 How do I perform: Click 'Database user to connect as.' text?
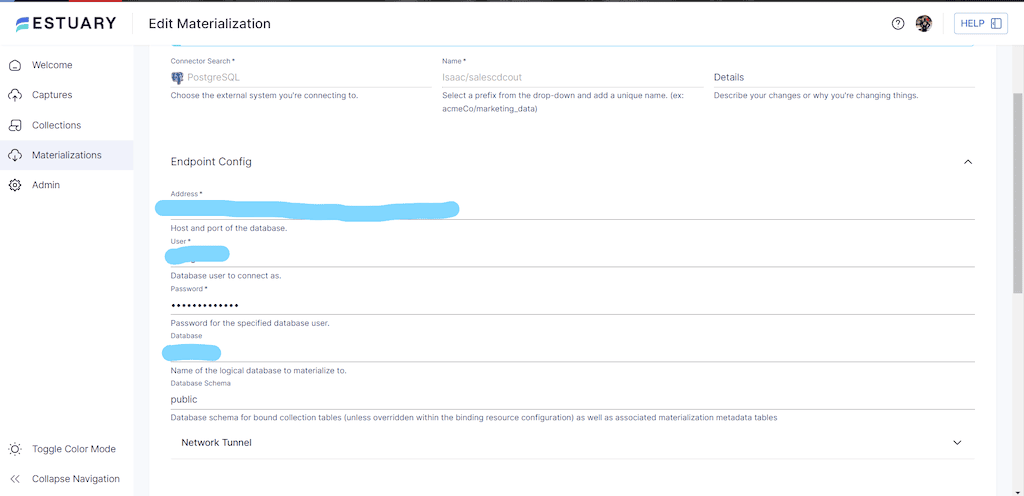point(226,276)
